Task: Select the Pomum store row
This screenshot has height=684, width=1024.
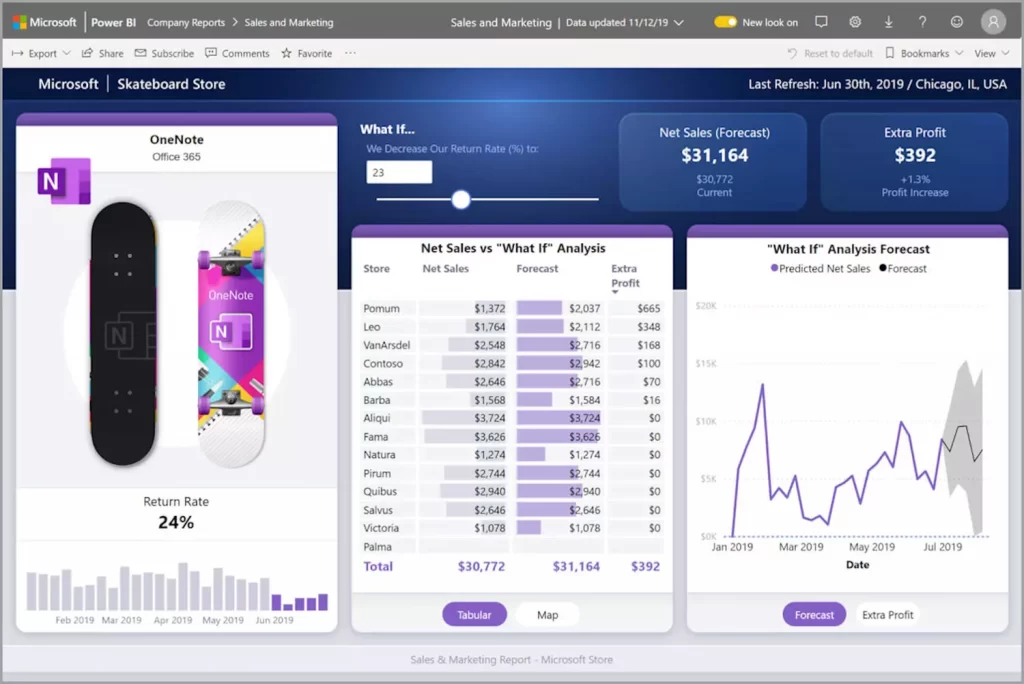Action: point(512,308)
